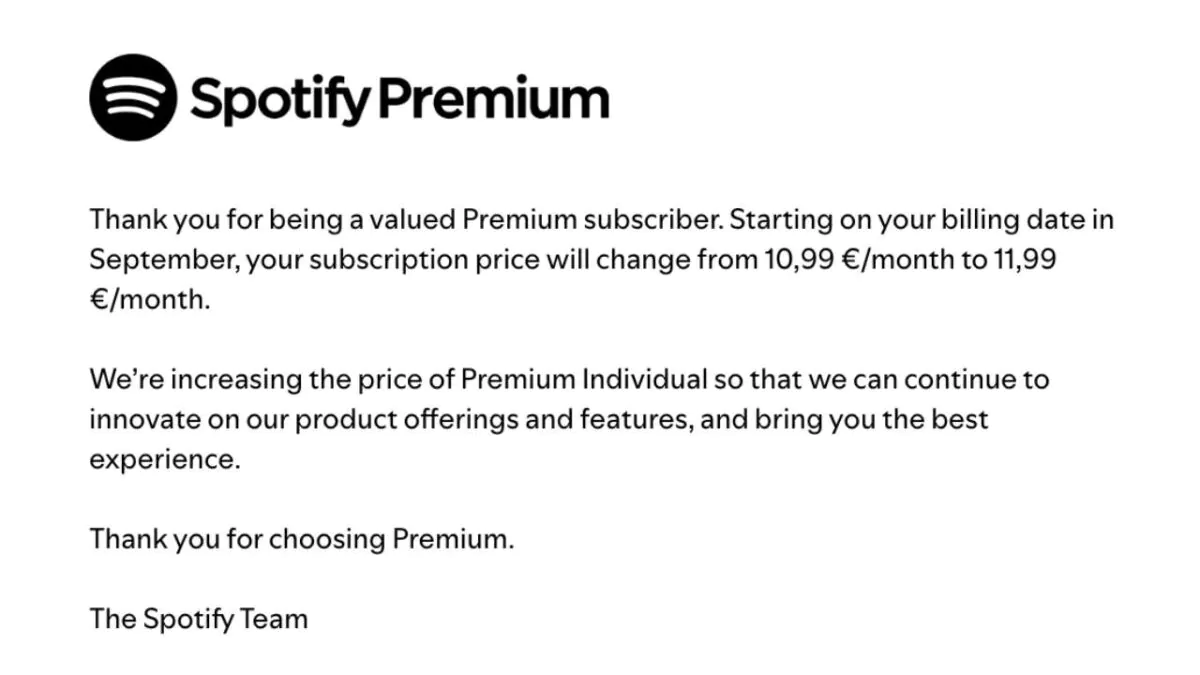The image size is (1200, 675).
Task: Click the word "experience."
Action: pos(165,461)
